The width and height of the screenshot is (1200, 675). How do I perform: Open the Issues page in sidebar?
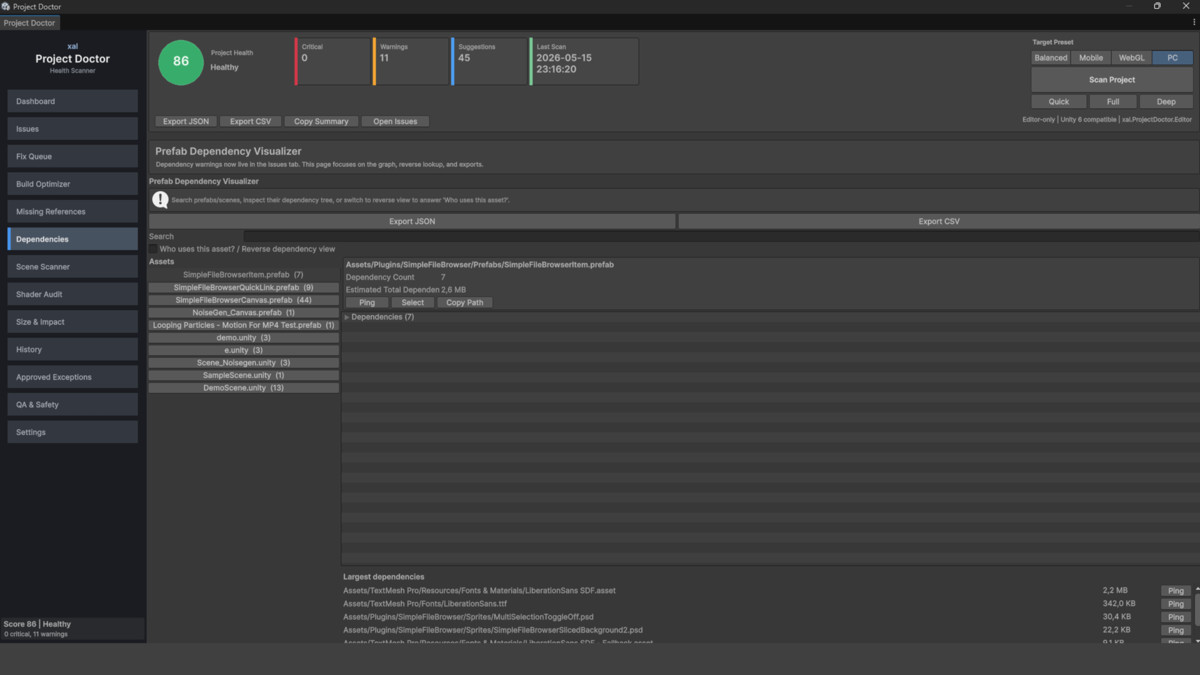point(73,129)
